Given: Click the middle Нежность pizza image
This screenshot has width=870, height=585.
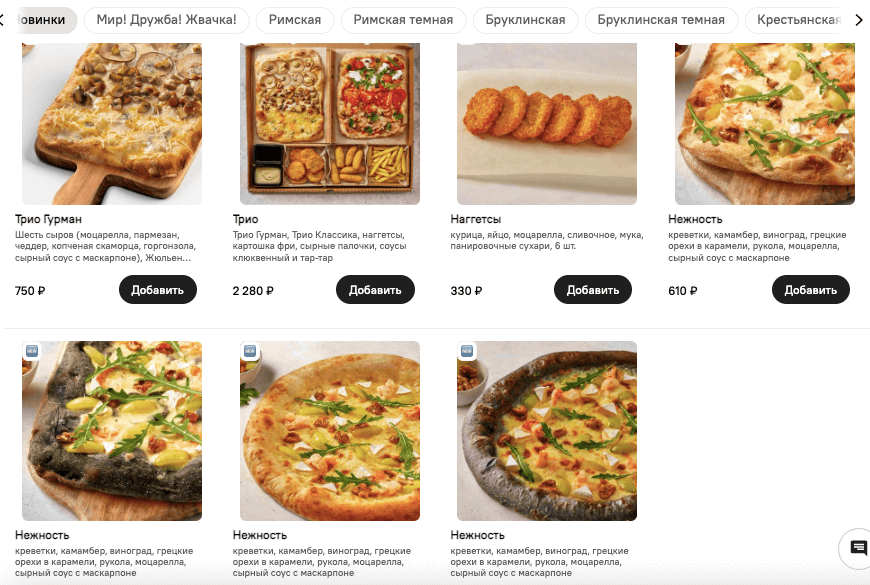Looking at the screenshot, I should [x=328, y=430].
